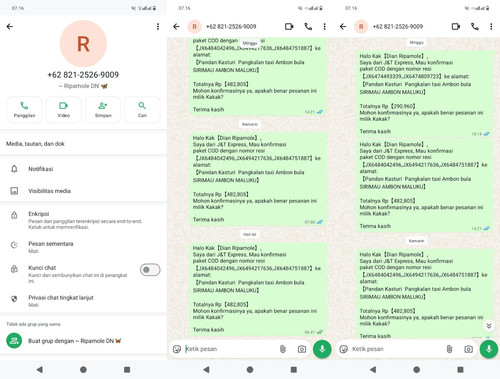
Task: Open Notifikasi settings
Action: pos(83,169)
